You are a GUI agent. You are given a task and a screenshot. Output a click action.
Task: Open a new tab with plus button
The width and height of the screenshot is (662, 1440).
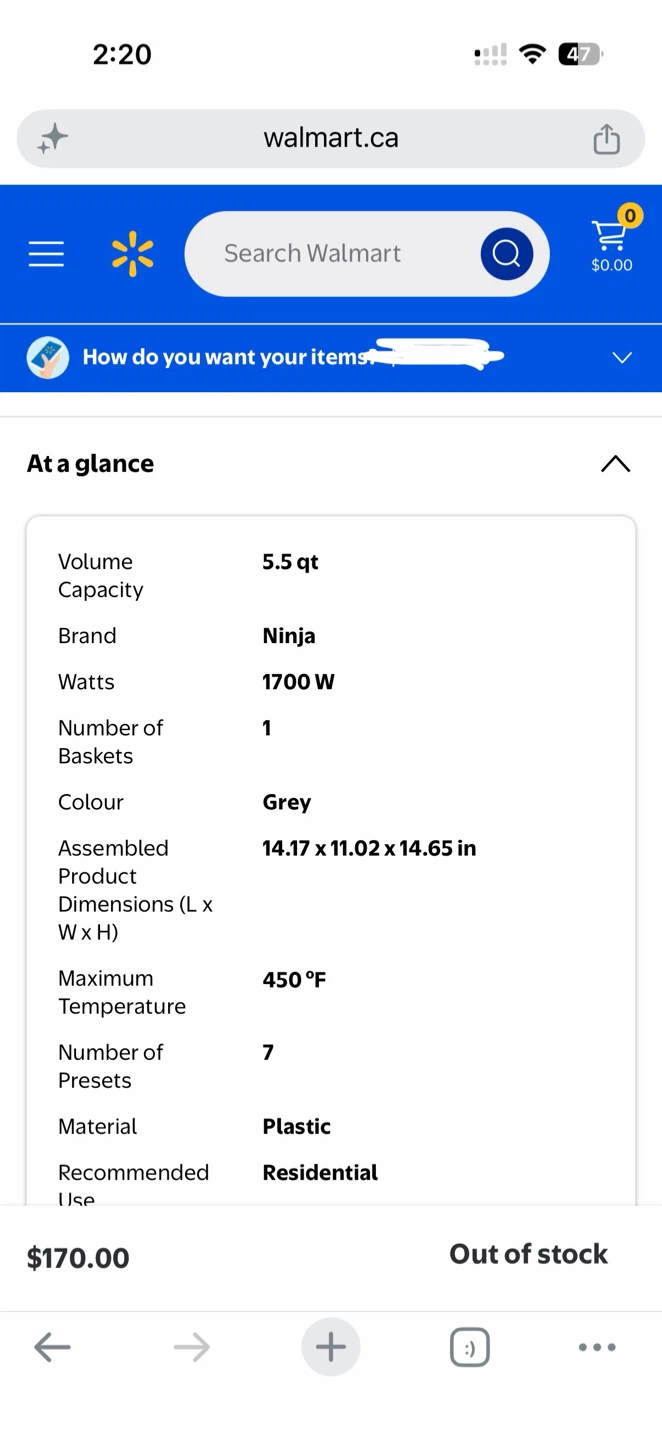click(331, 1347)
